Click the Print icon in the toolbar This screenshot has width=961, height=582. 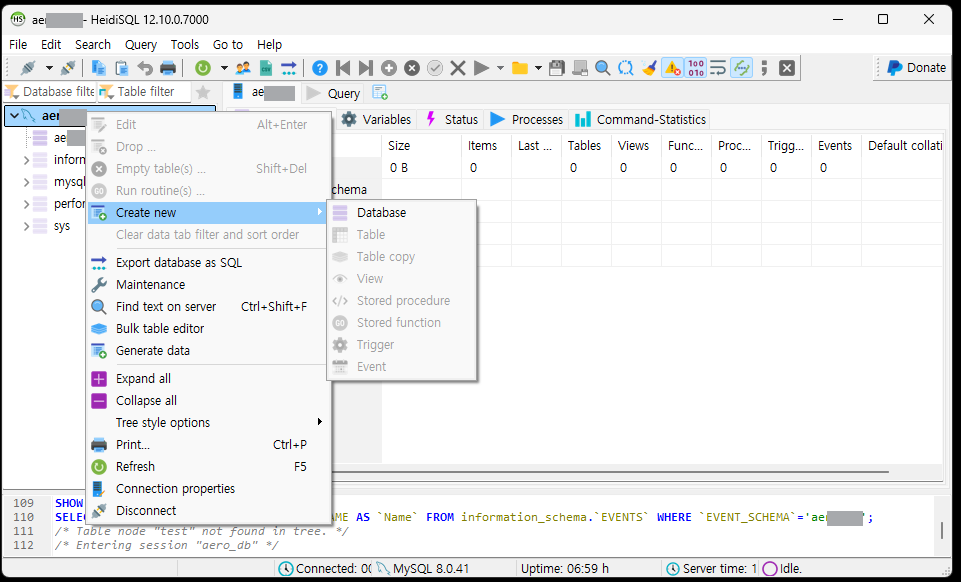[x=168, y=68]
